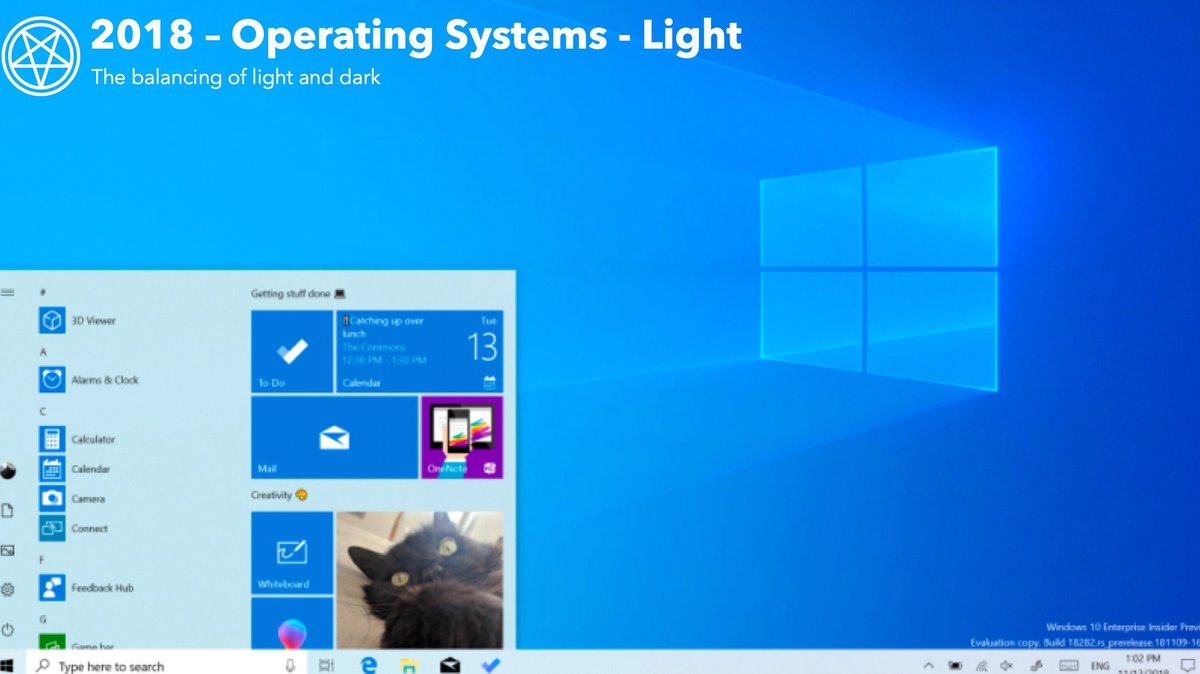Open the cat photo tile
1200x674 pixels.
click(419, 580)
